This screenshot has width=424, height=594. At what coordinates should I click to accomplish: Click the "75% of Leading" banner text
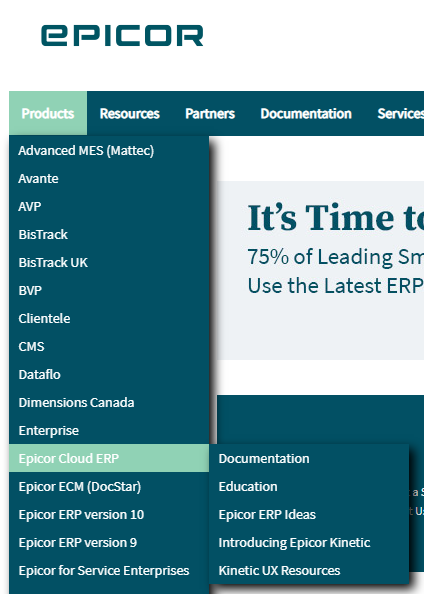pos(336,257)
